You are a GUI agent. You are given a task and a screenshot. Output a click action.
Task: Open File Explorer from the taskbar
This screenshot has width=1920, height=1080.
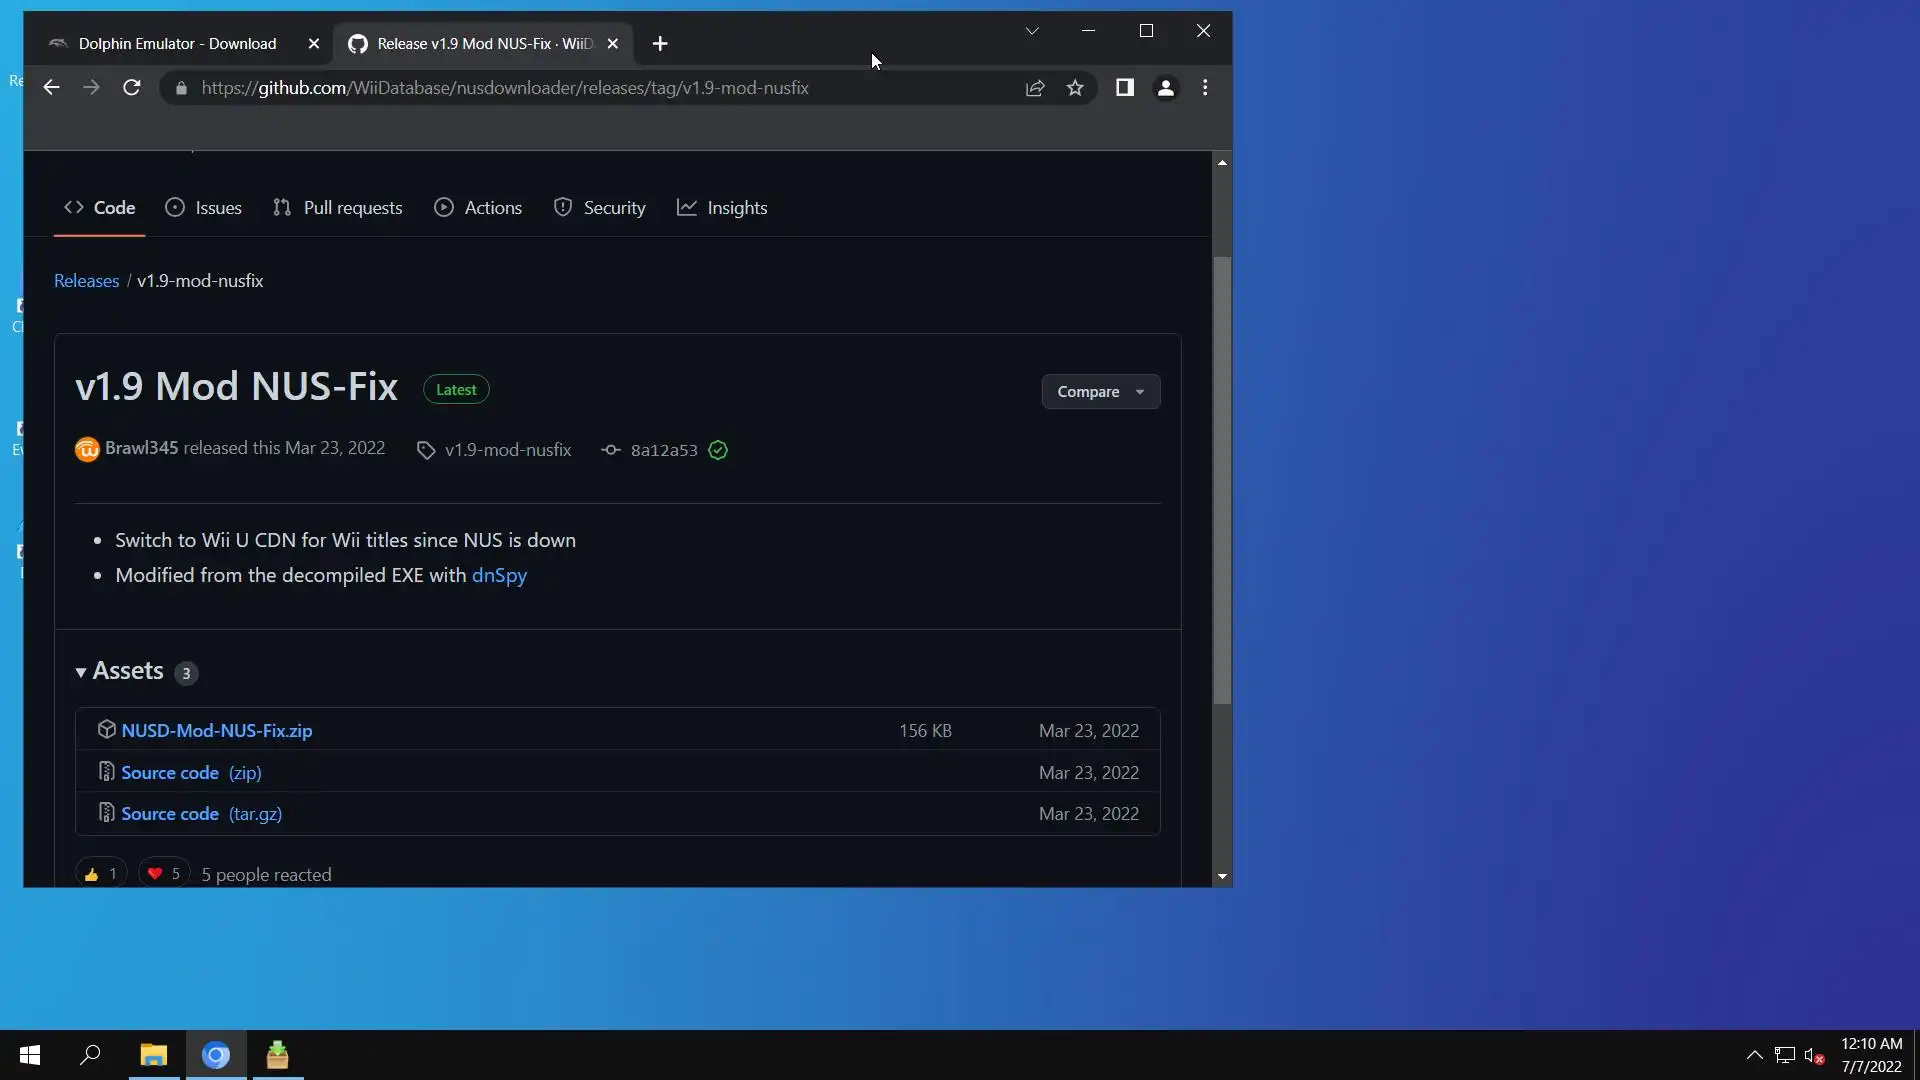(153, 1055)
